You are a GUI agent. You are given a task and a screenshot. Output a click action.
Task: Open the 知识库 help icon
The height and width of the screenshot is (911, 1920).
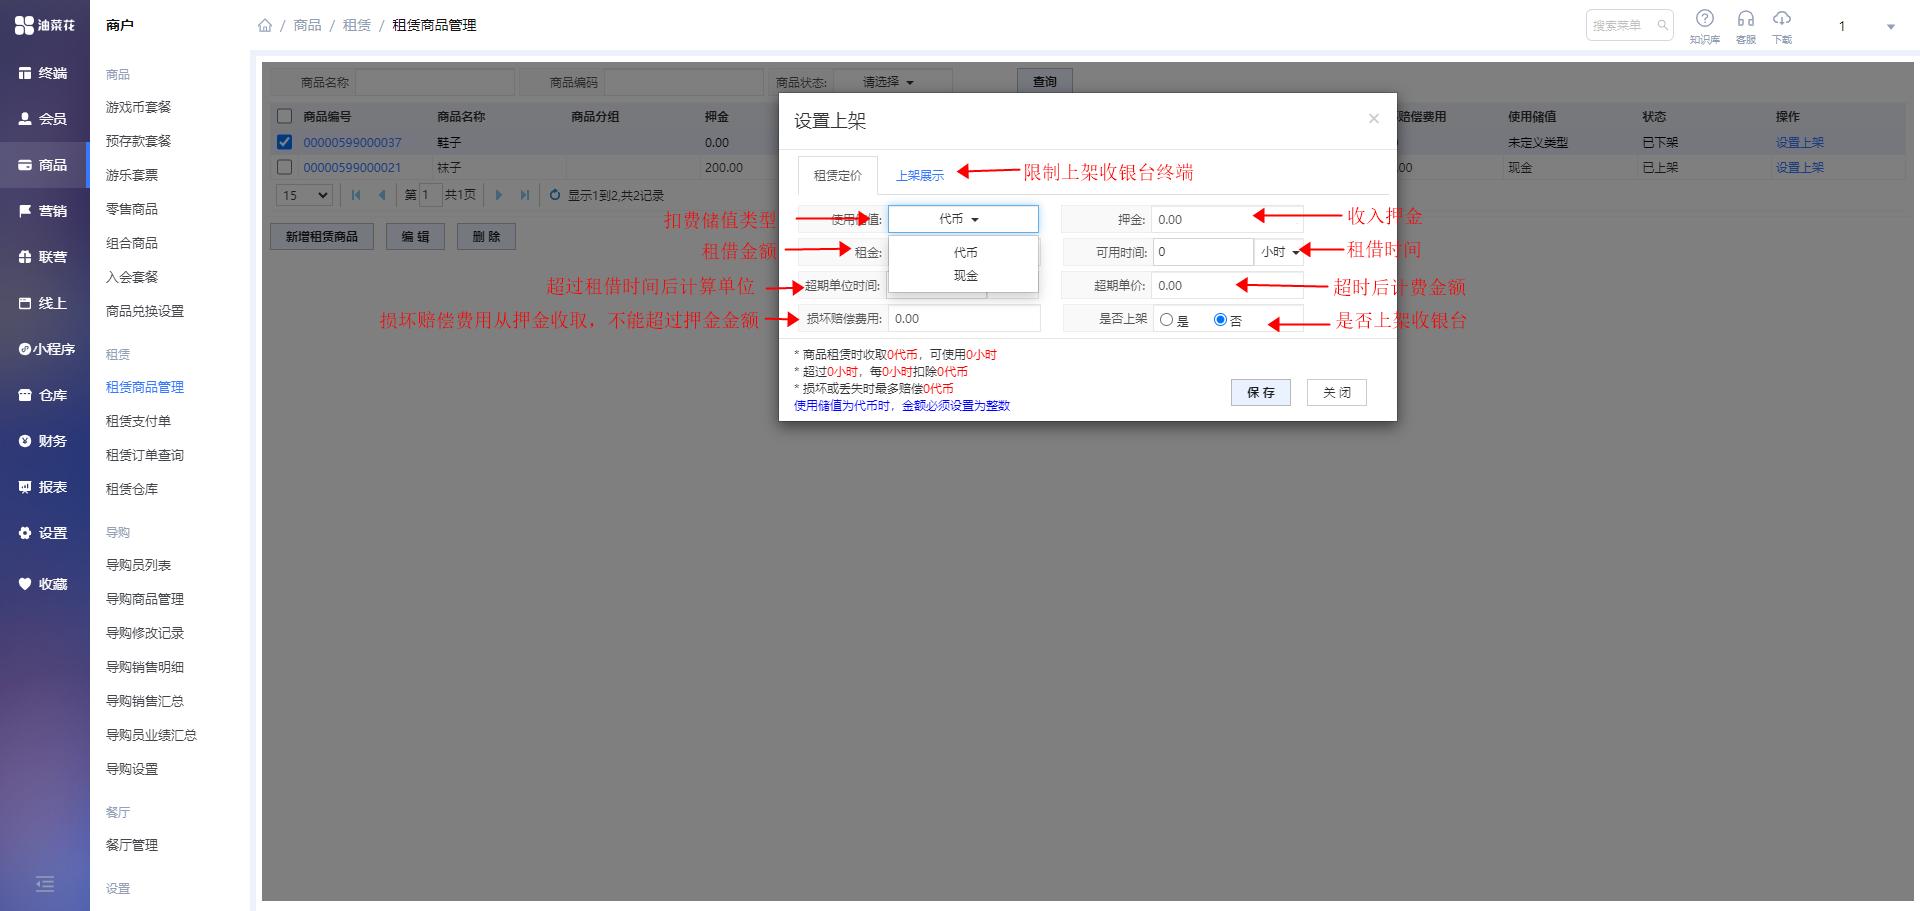(x=1705, y=25)
